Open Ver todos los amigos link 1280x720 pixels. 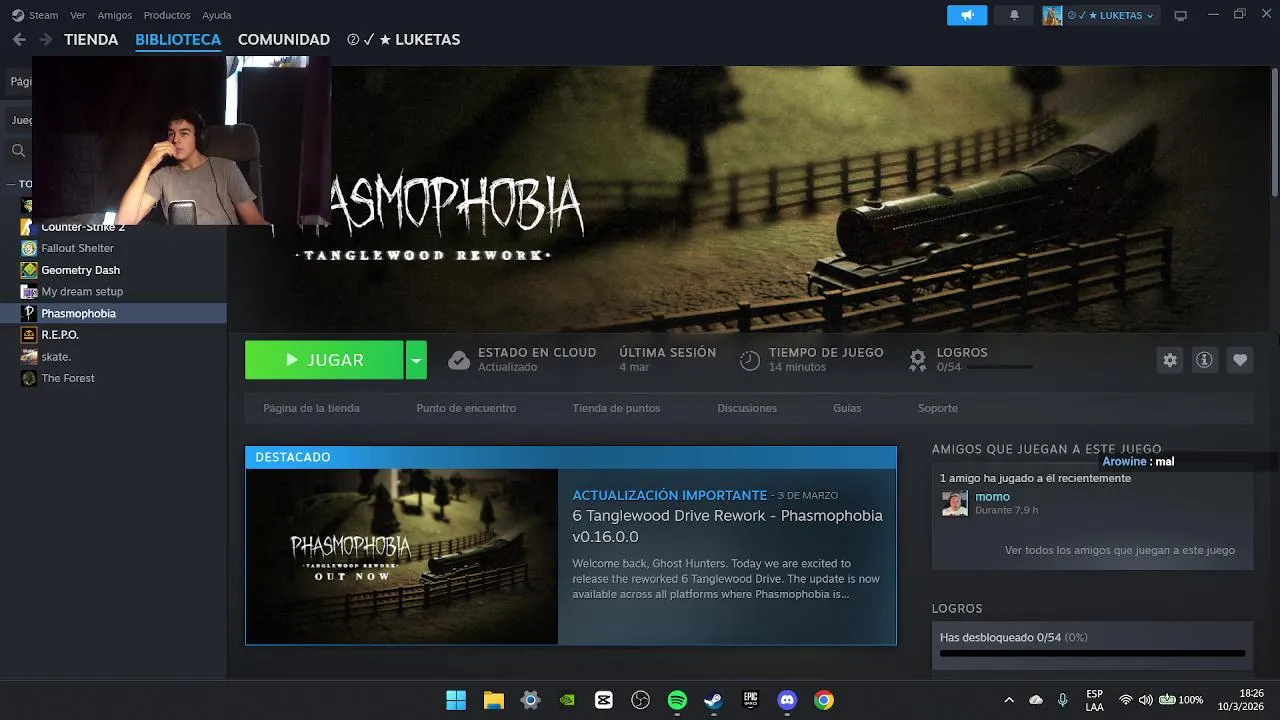pos(1120,550)
